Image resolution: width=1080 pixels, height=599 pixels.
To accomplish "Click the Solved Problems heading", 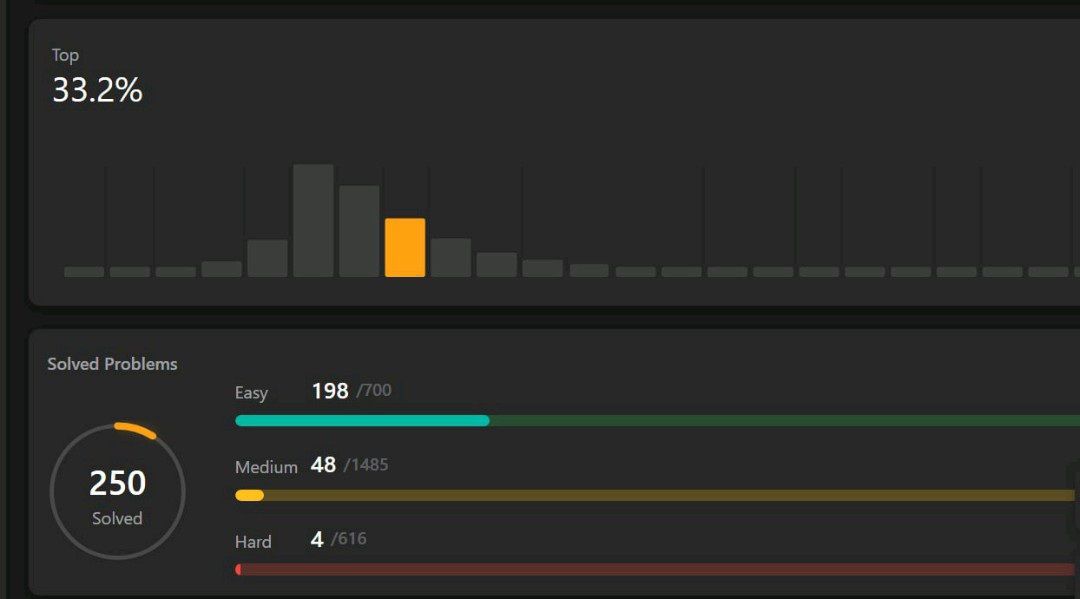I will [x=112, y=364].
